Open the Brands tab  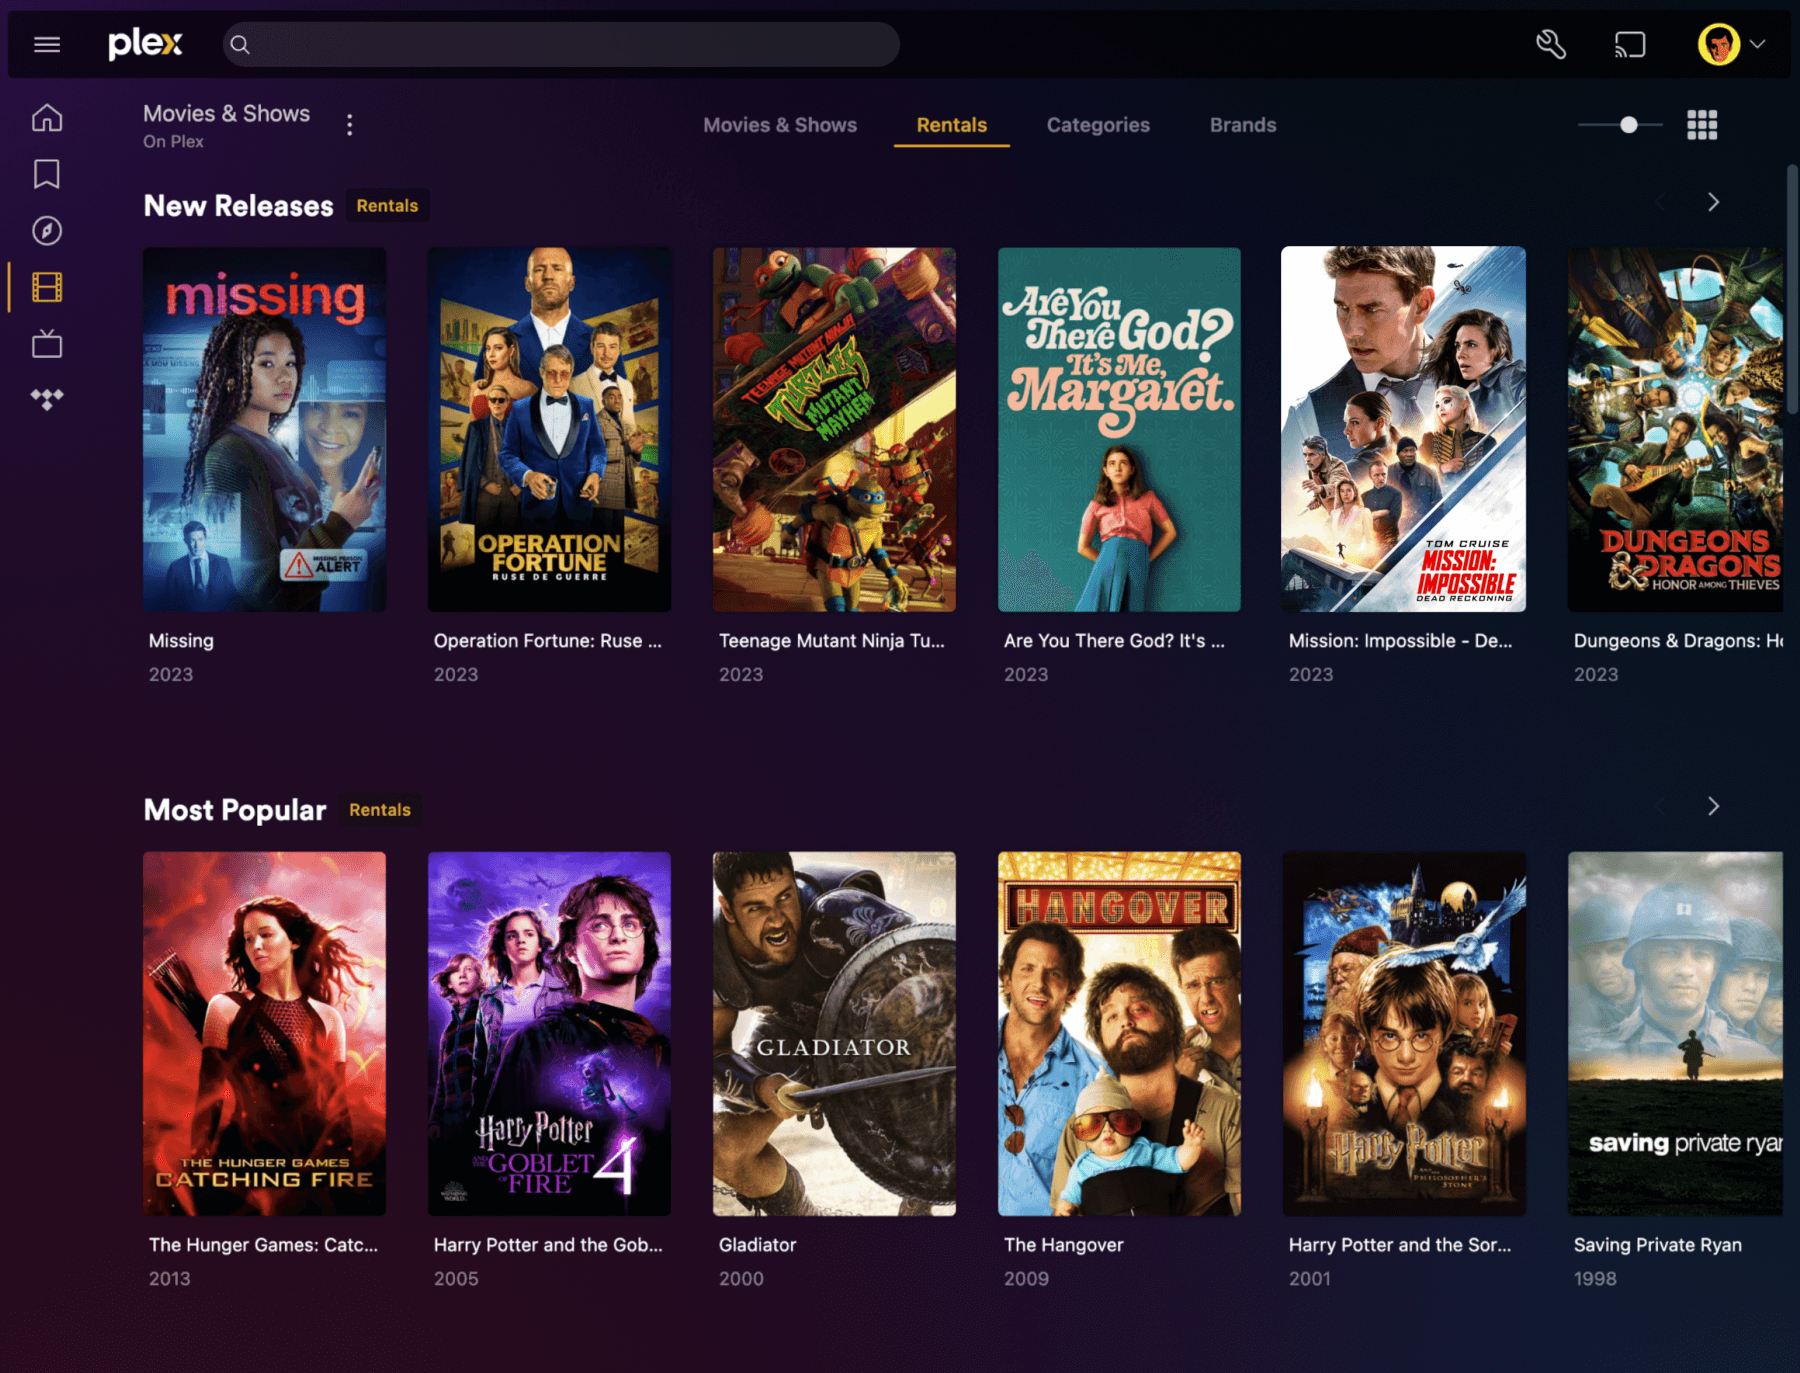(x=1243, y=125)
